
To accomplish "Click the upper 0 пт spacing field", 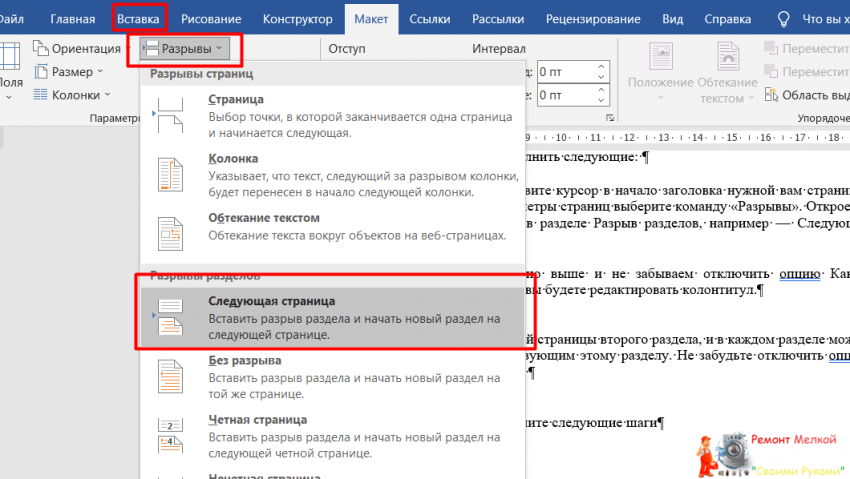I will tap(563, 72).
